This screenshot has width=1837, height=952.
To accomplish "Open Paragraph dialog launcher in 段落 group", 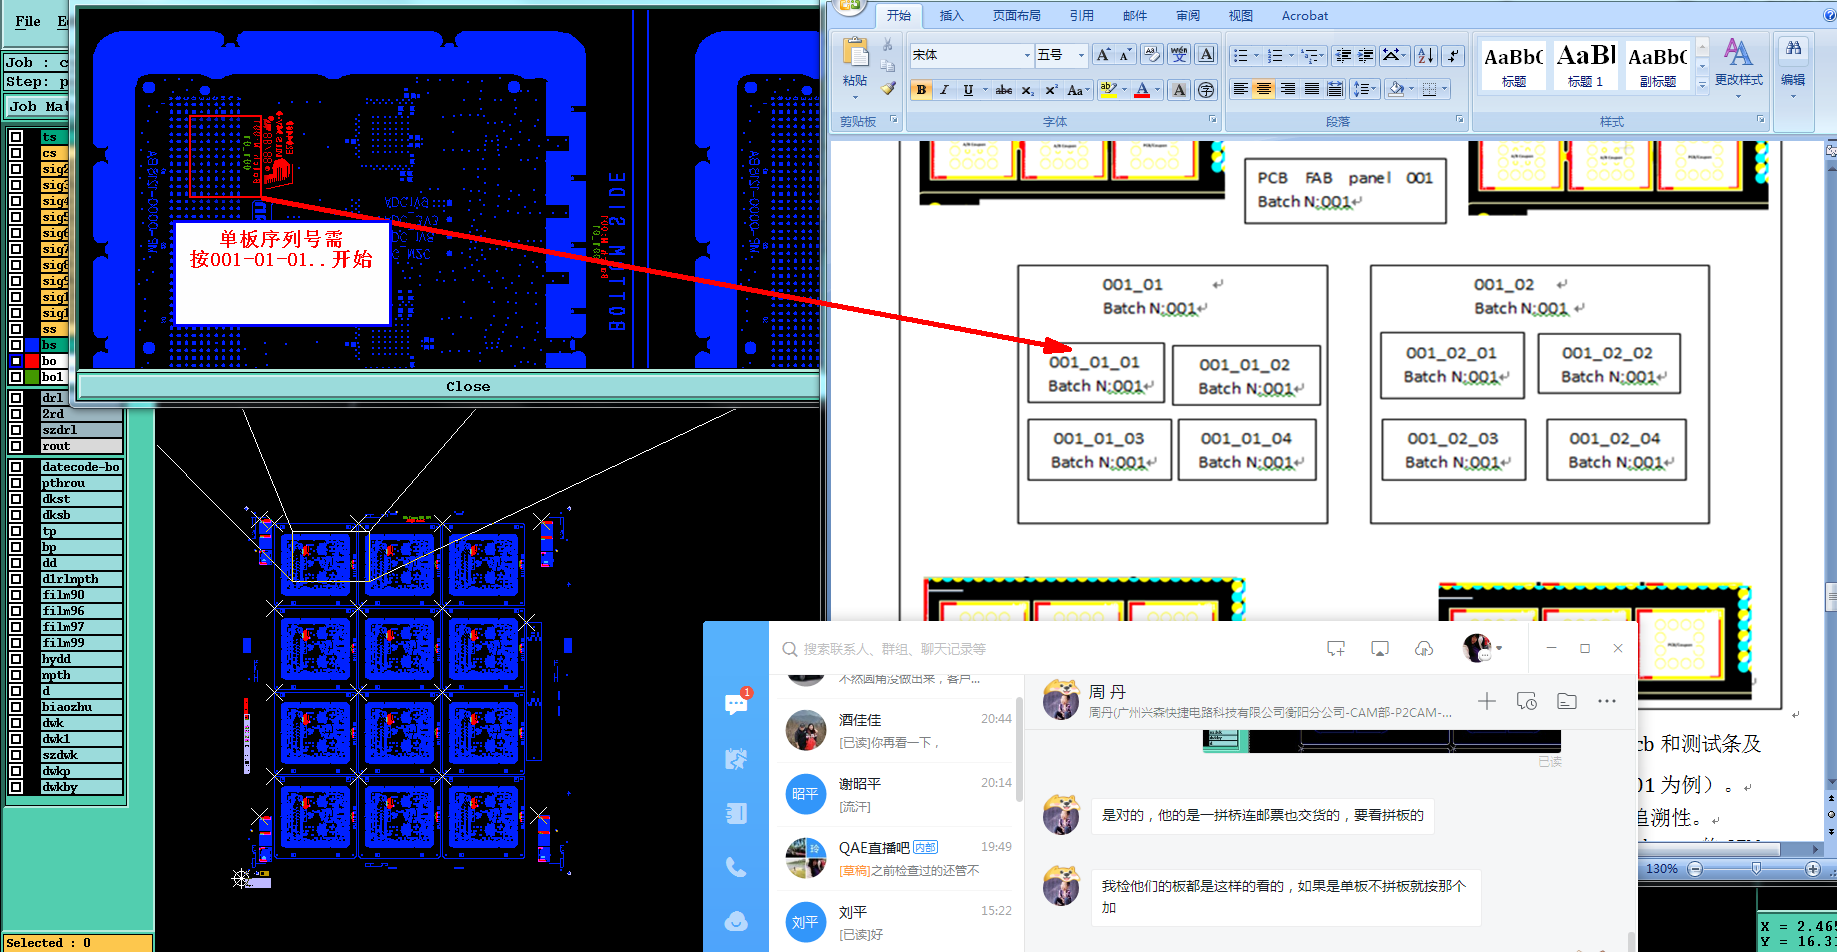I will [x=1460, y=120].
